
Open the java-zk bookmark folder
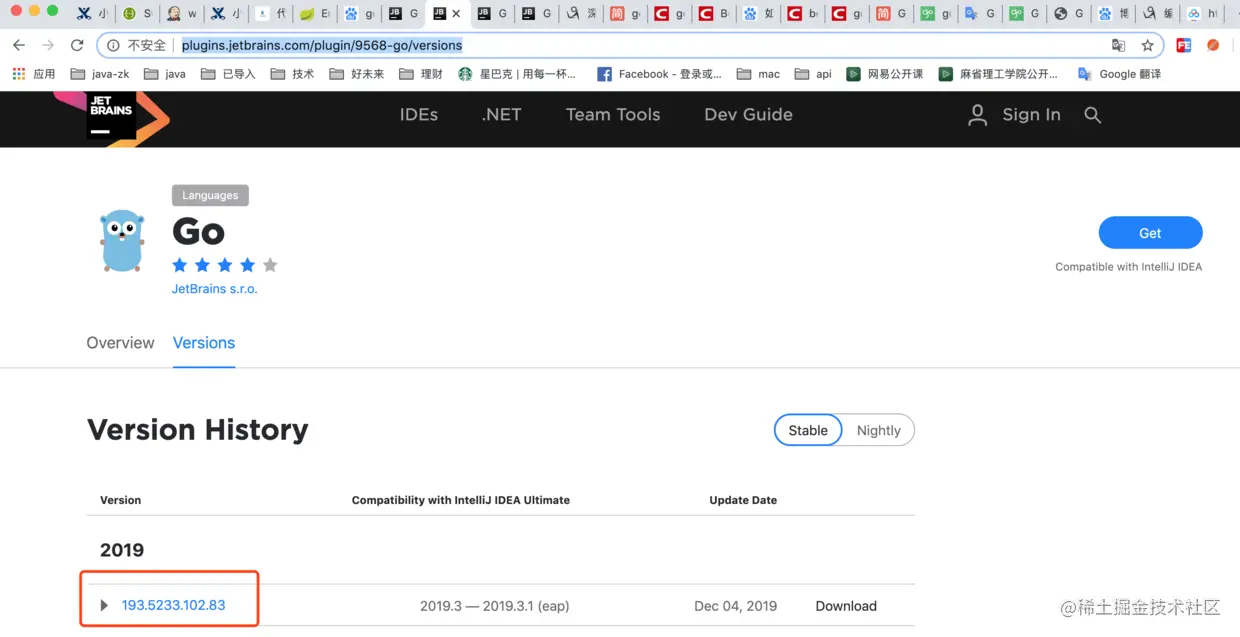click(x=100, y=74)
